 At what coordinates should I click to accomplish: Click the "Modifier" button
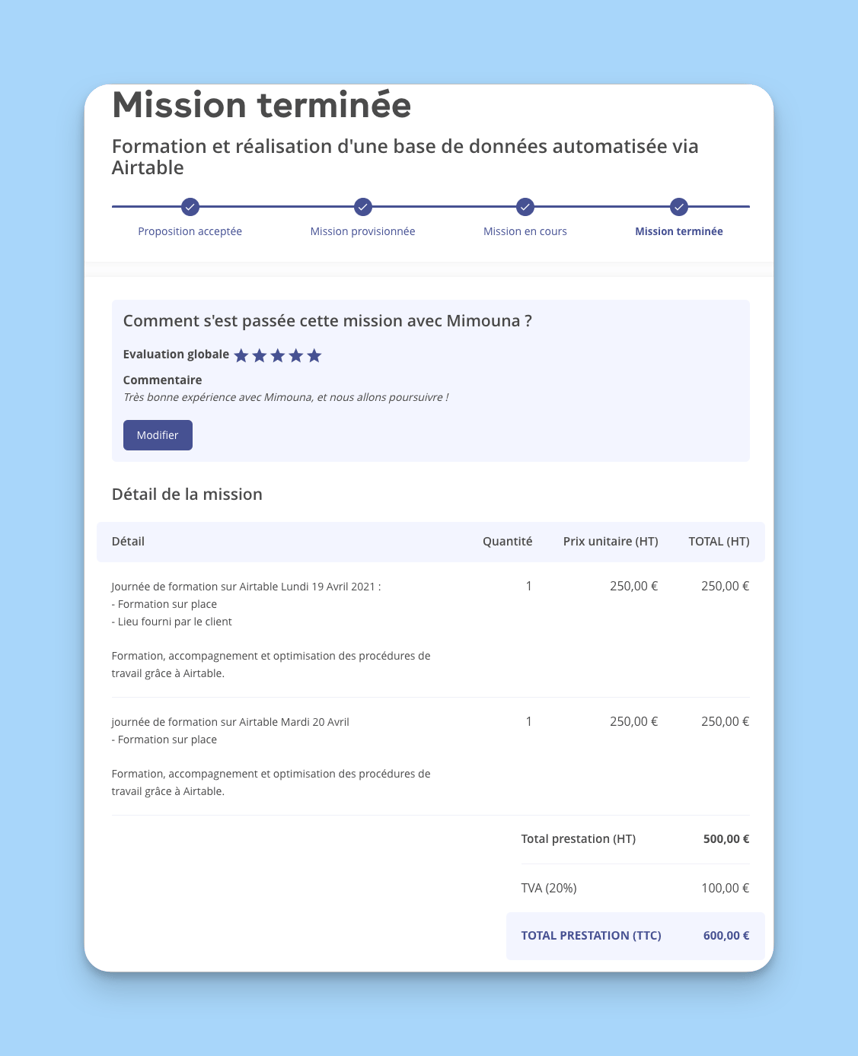point(157,435)
